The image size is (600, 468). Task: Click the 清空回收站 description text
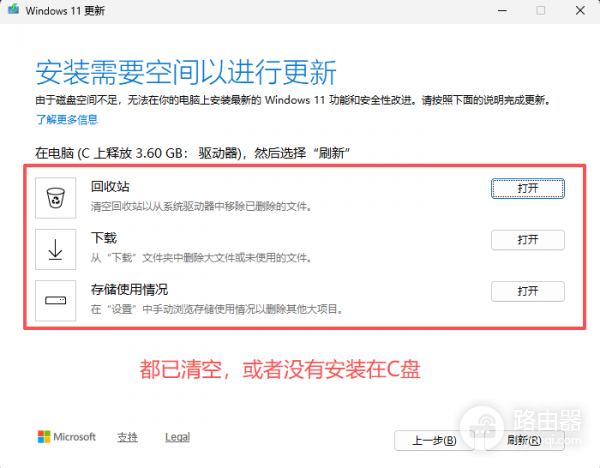point(201,207)
